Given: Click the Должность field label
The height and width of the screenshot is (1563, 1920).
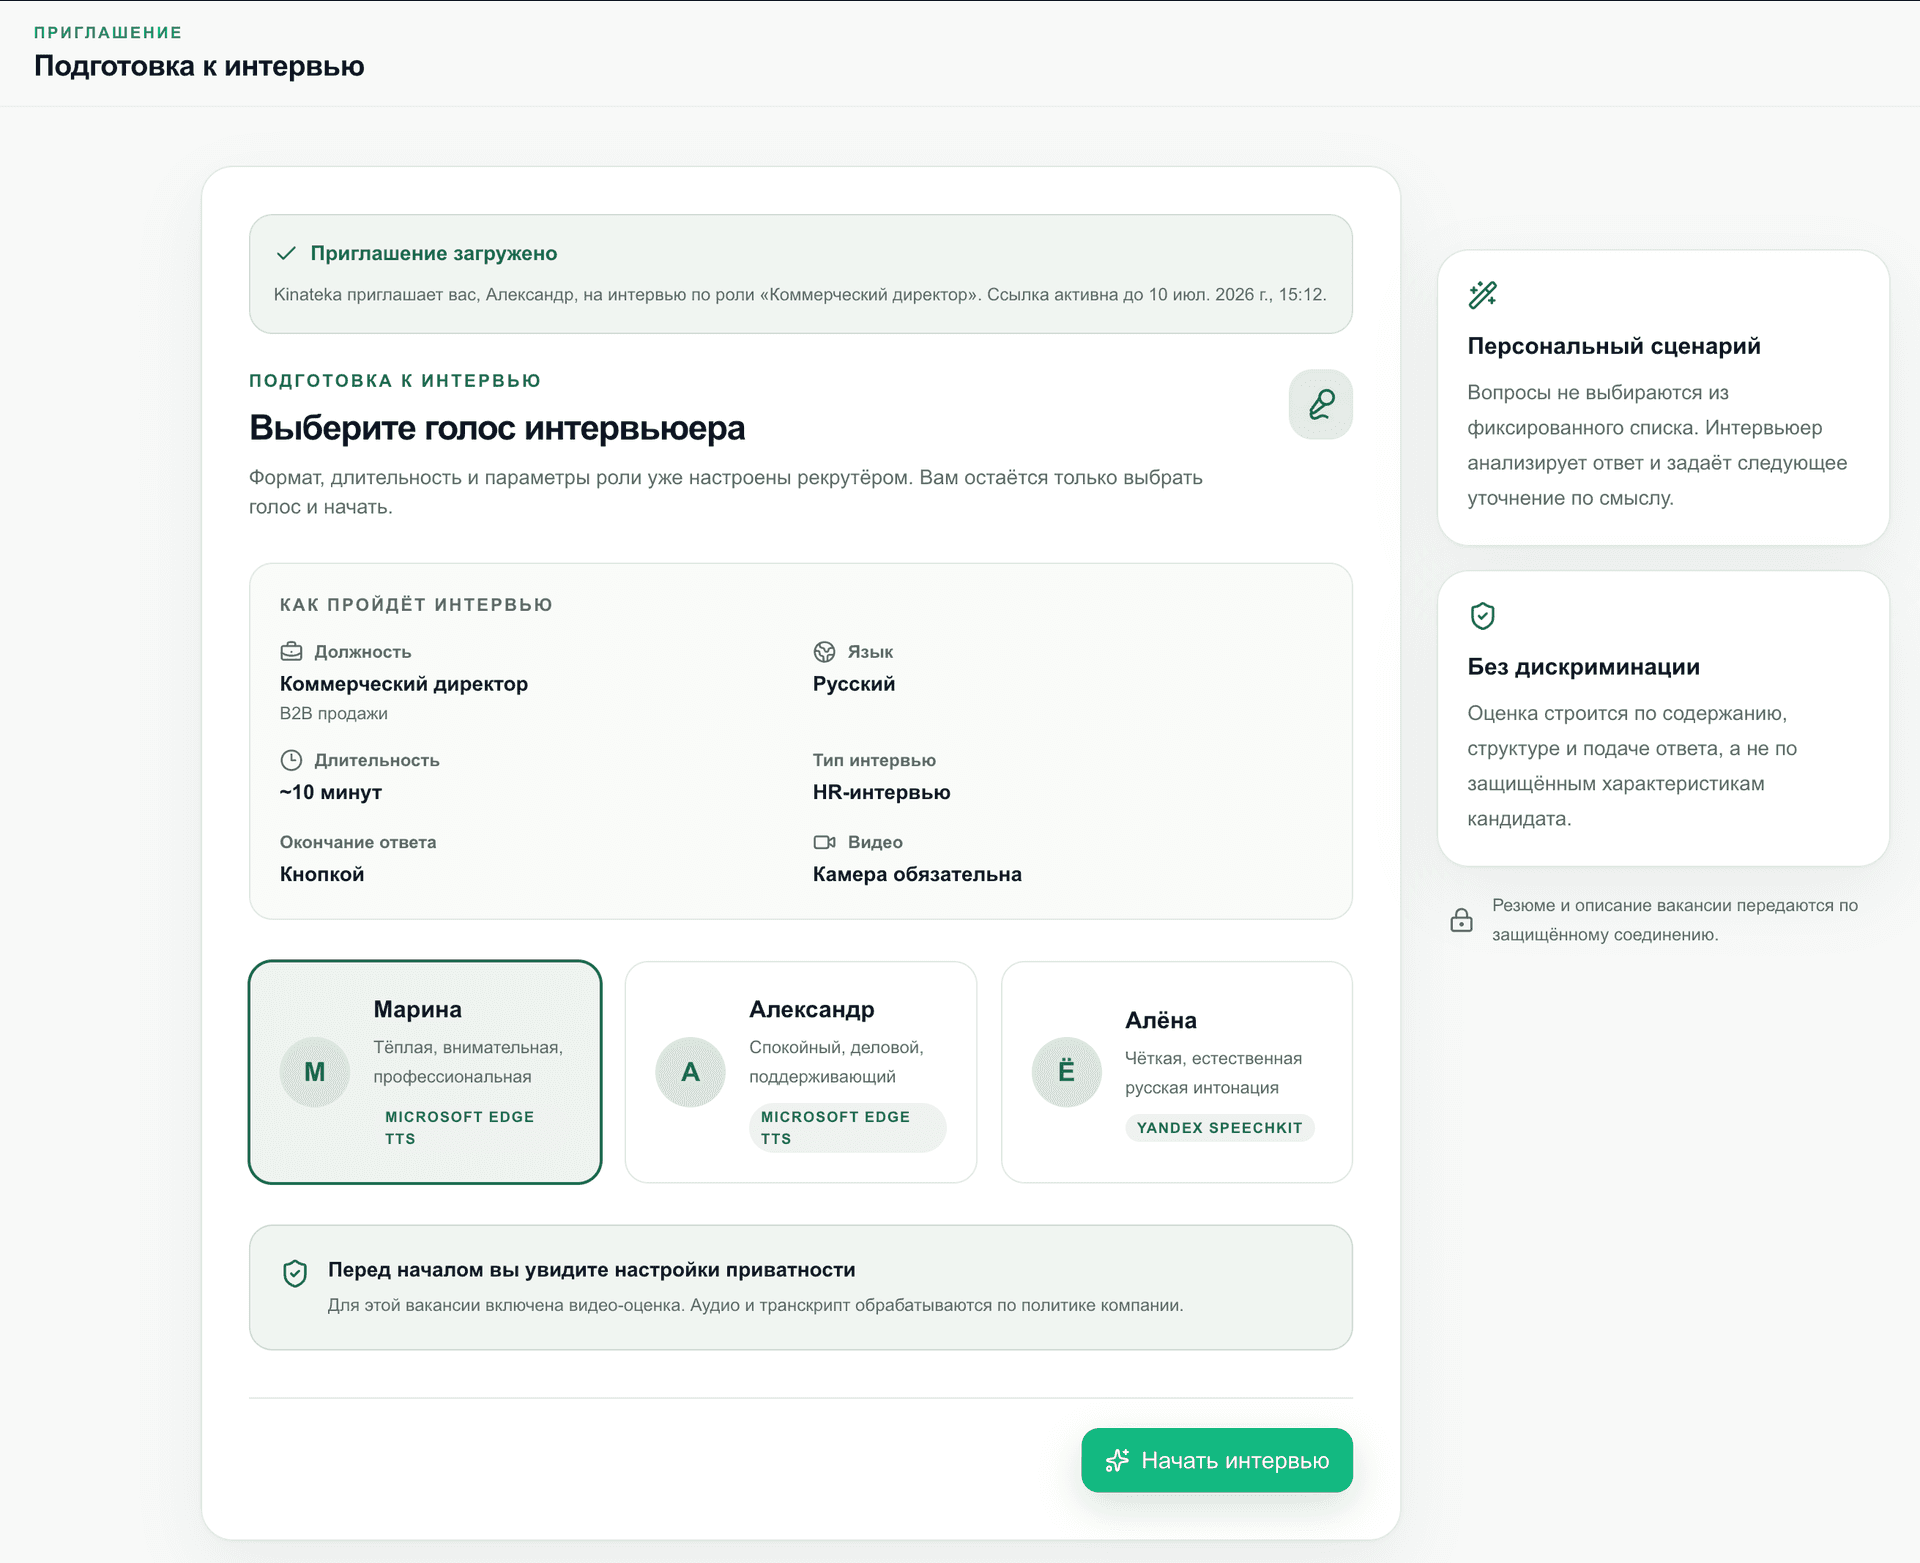Looking at the screenshot, I should pos(363,652).
